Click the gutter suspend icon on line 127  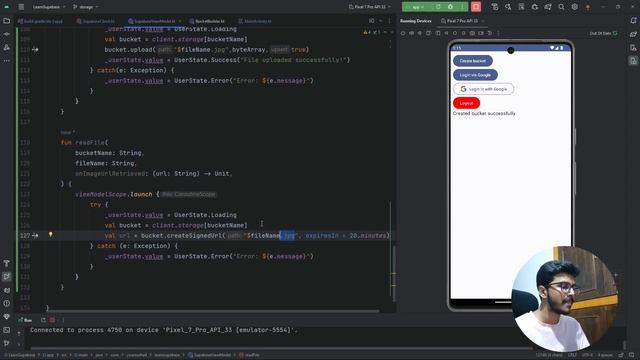tap(36, 236)
